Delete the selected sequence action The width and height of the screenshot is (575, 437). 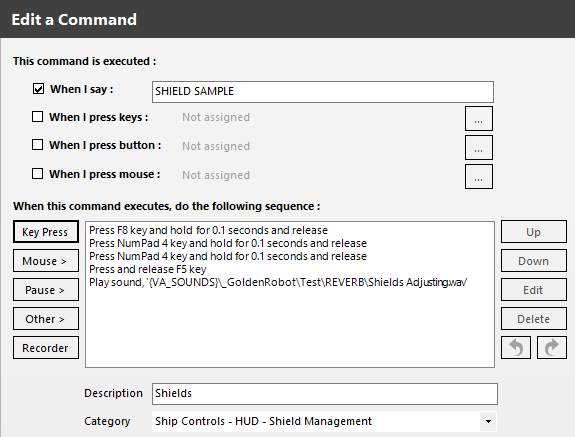point(534,319)
